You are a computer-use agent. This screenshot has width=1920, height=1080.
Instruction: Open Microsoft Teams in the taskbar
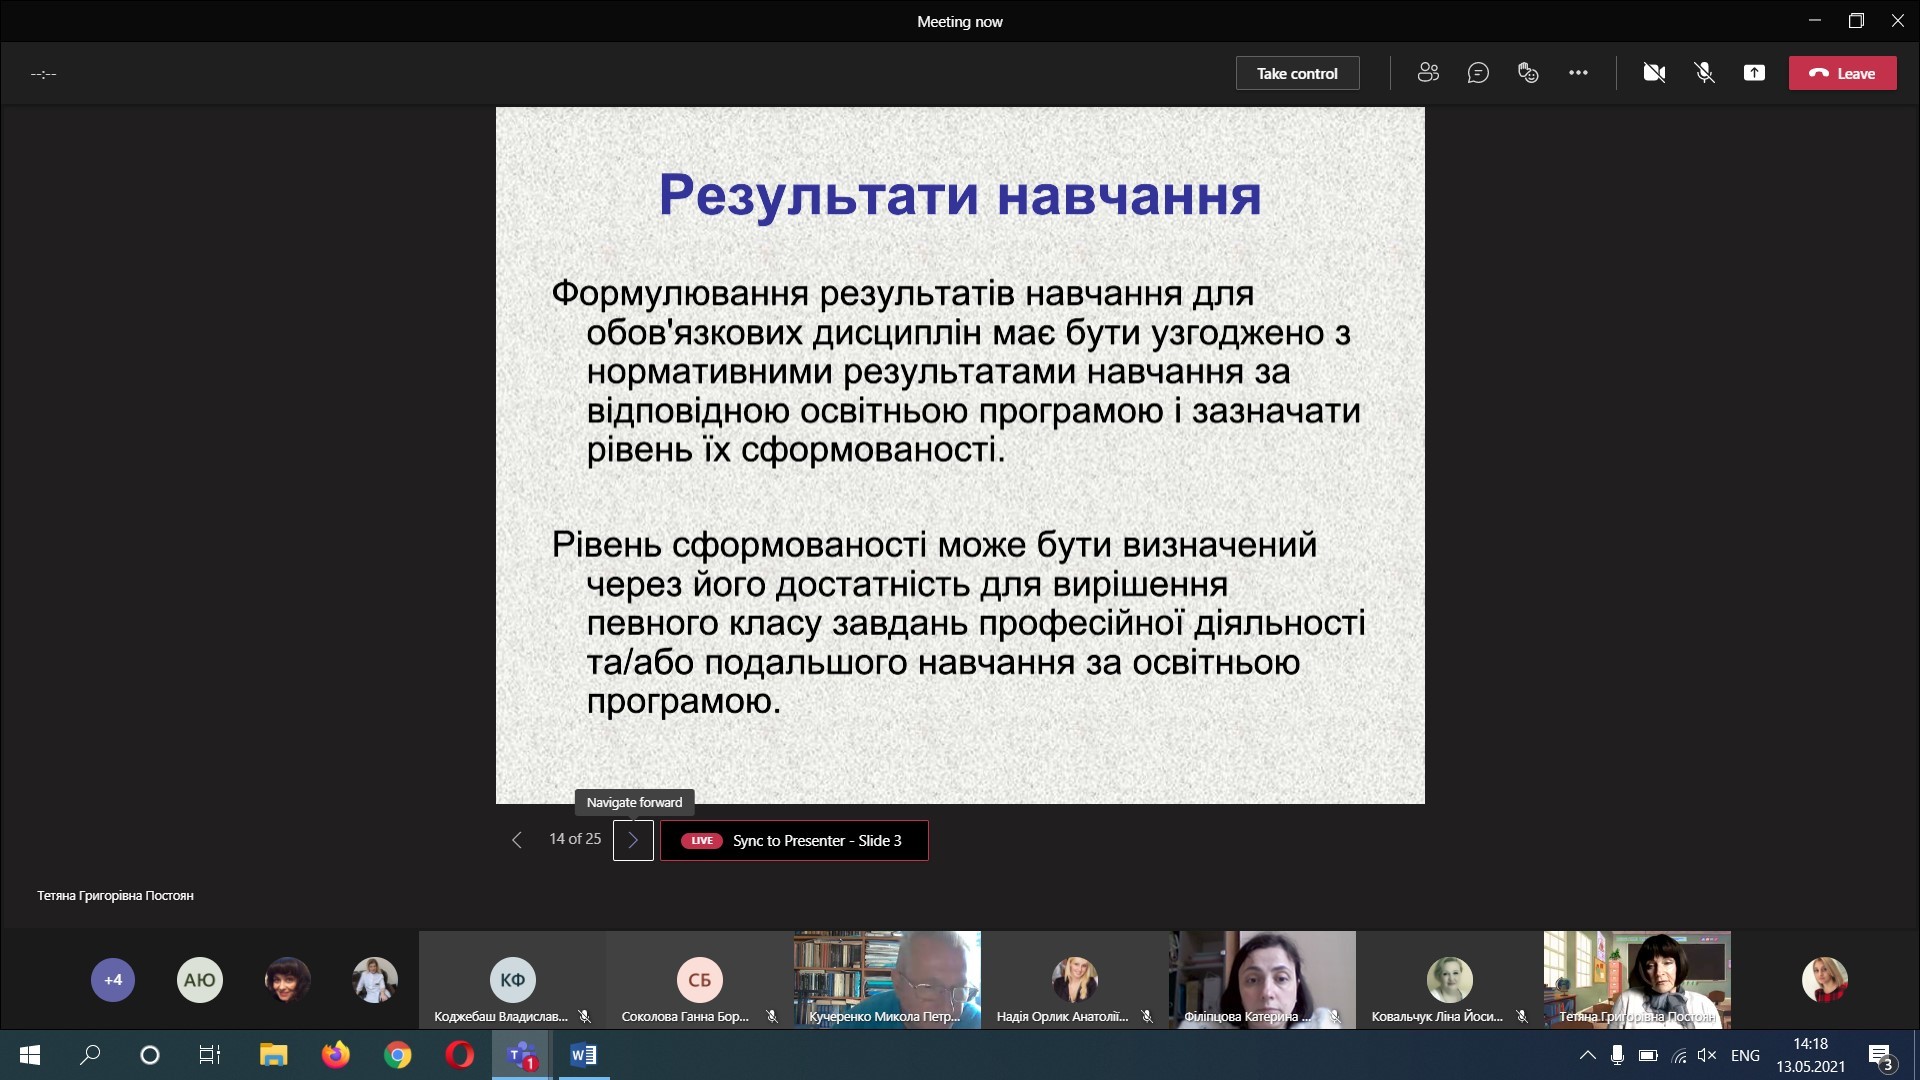coord(521,1055)
